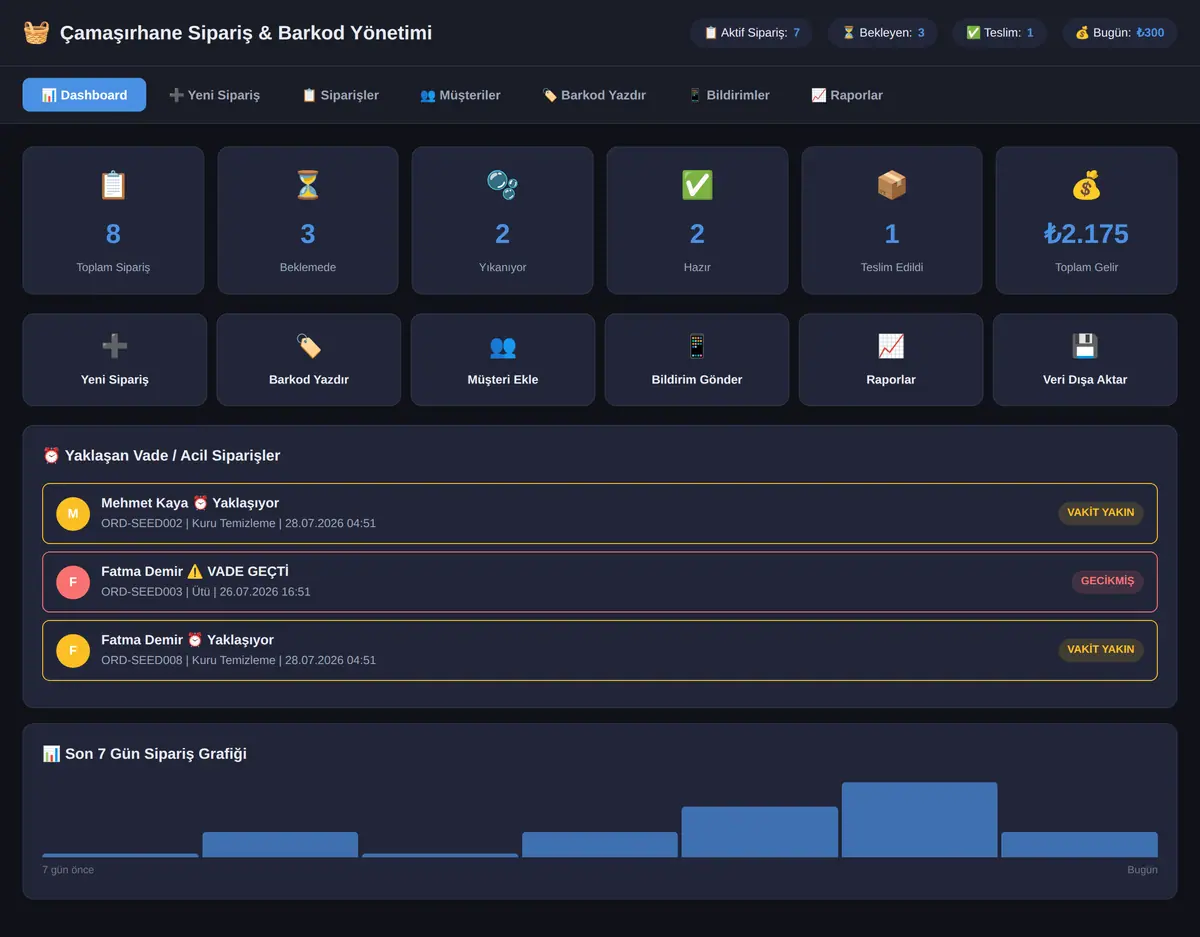
Task: Switch to the Müşteriler tab
Action: click(x=460, y=95)
